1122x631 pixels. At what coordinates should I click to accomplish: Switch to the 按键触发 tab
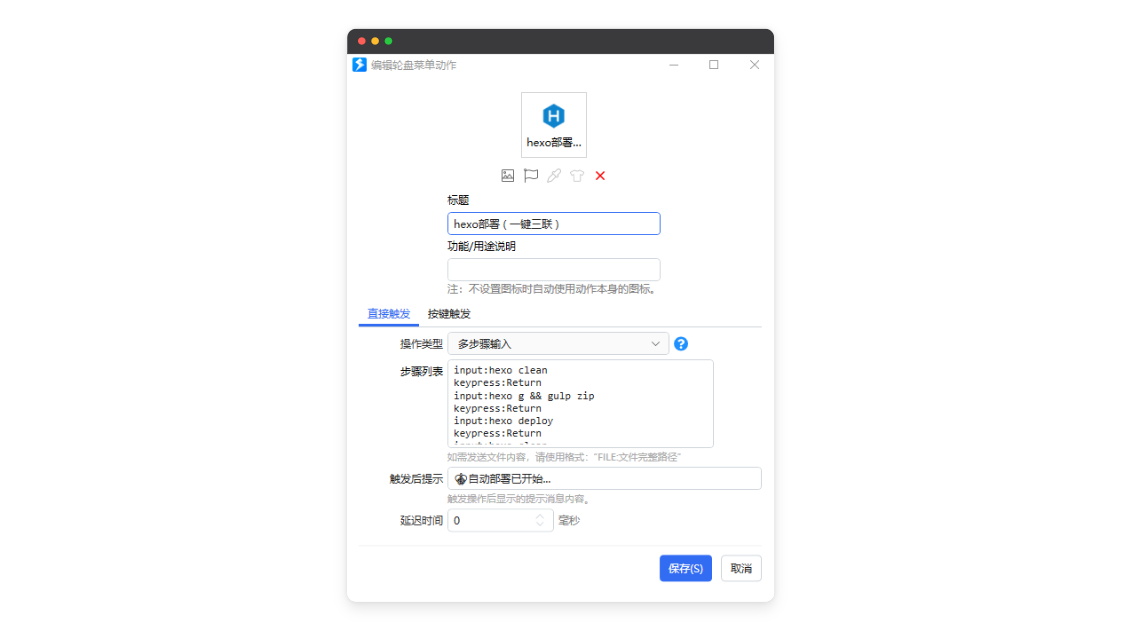coord(449,313)
